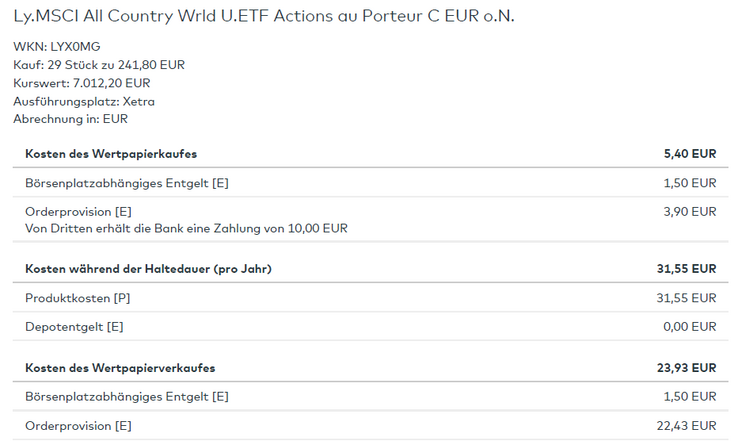Click the WKN LYX0MG line
738x441 pixels.
click(x=57, y=47)
